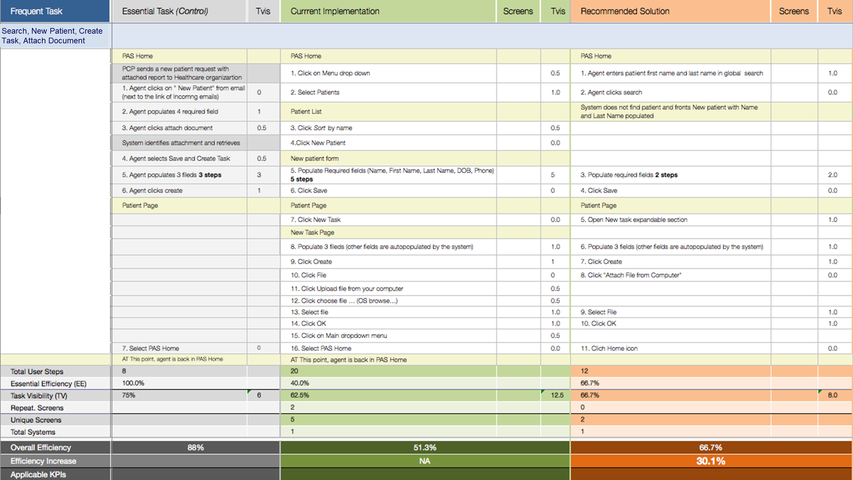Image resolution: width=853 pixels, height=480 pixels.
Task: Click '13. Select file' cell
Action: (388, 312)
